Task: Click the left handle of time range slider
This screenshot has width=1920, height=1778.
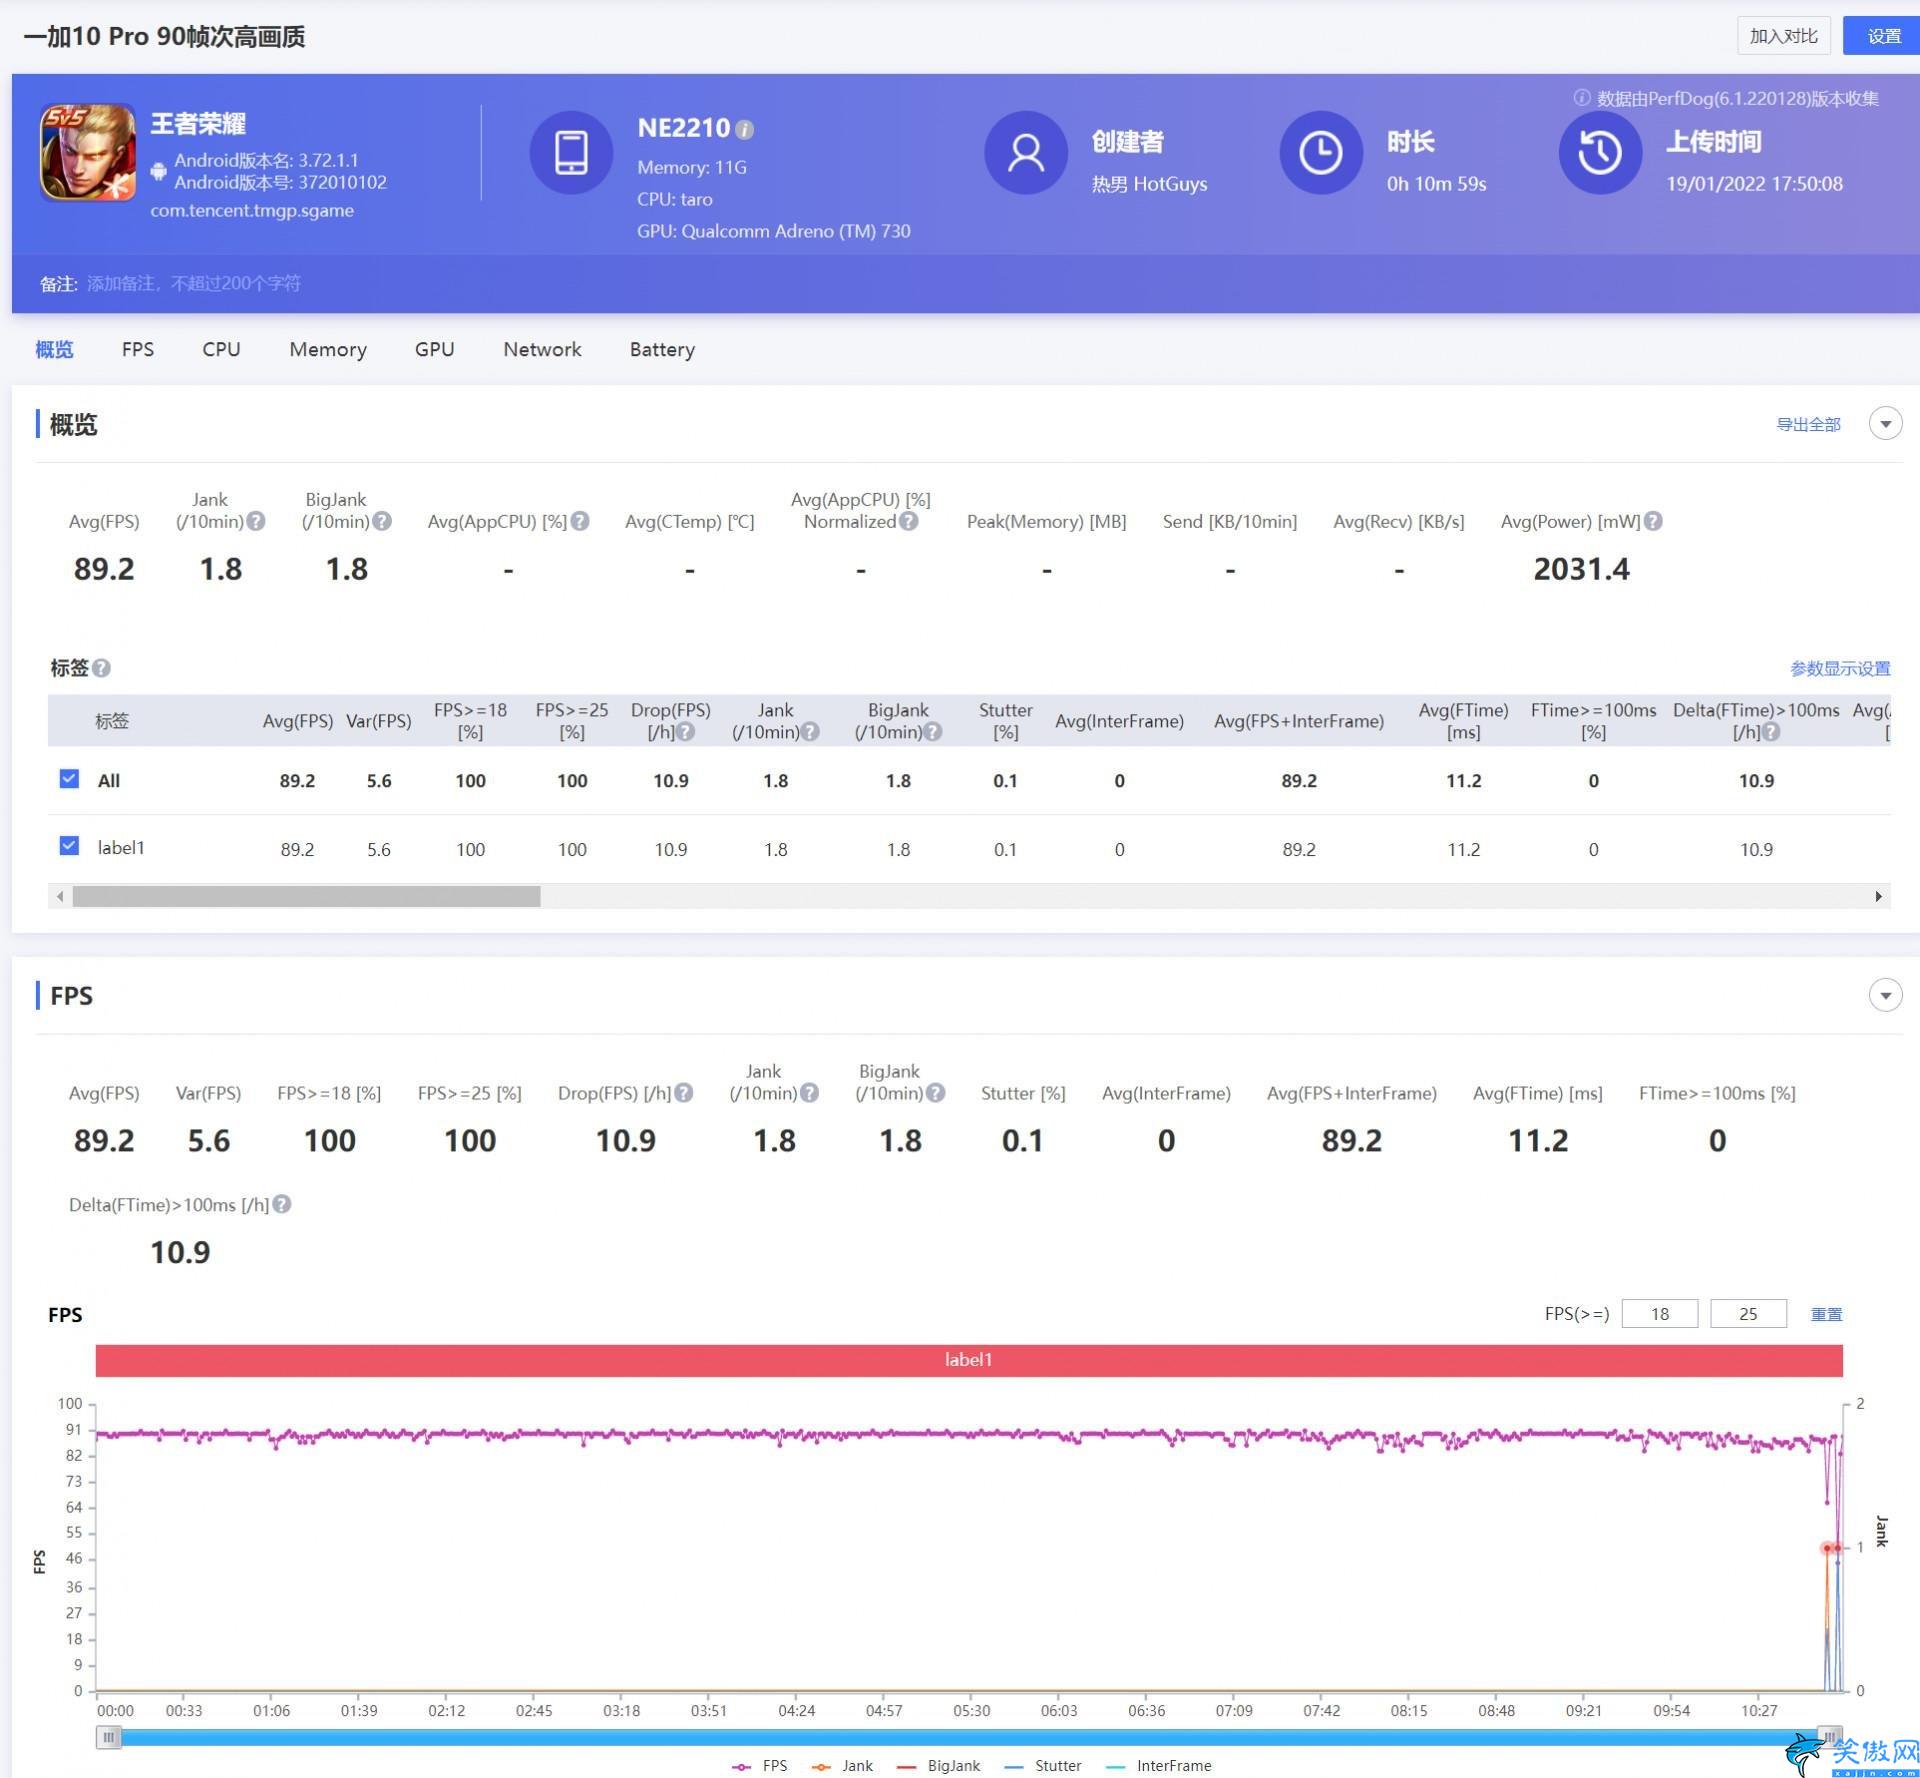Action: tap(108, 1738)
